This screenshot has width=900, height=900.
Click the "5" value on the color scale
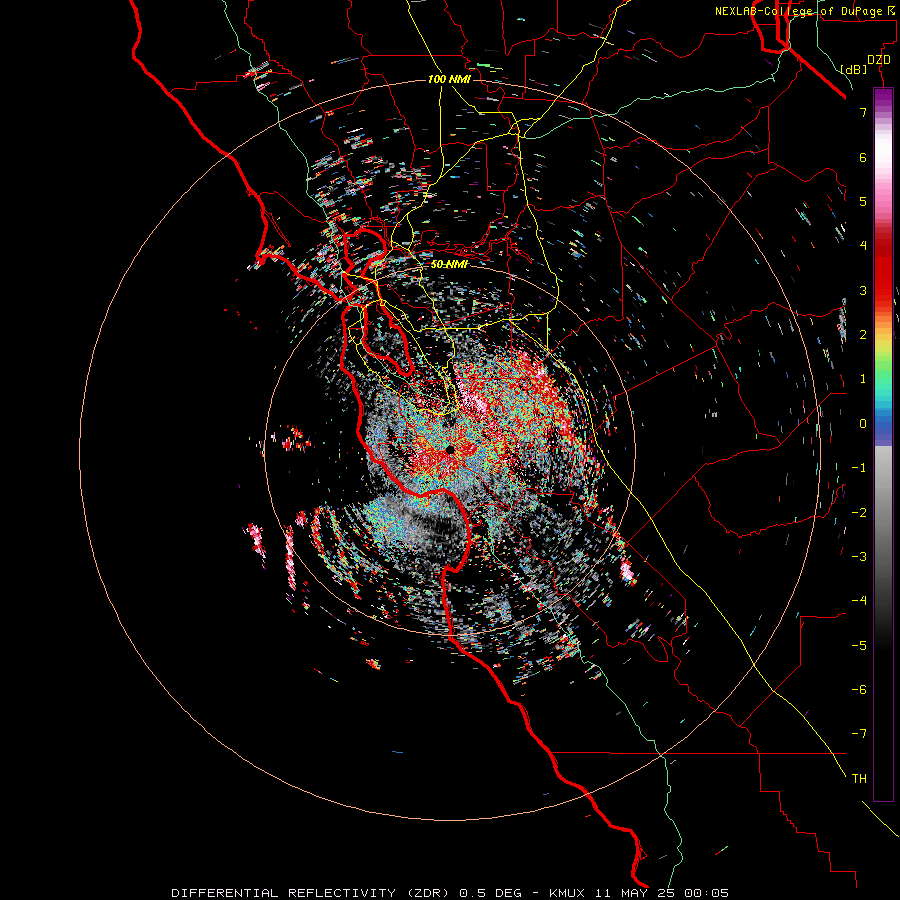point(863,201)
